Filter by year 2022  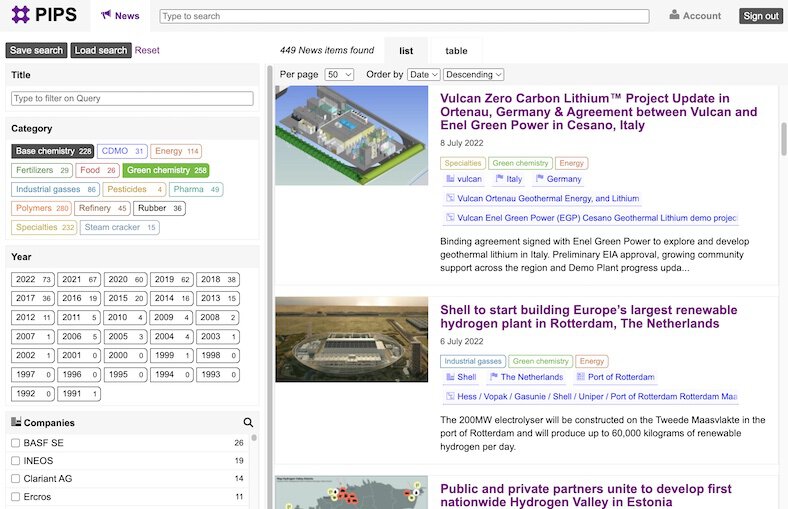[x=33, y=279]
